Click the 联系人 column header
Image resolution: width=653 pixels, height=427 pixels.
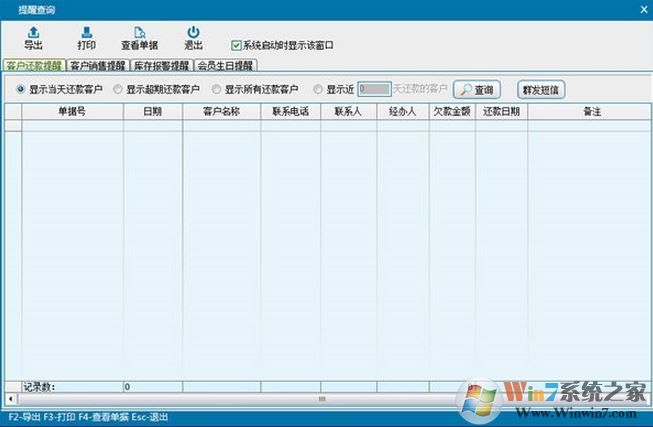pos(349,112)
